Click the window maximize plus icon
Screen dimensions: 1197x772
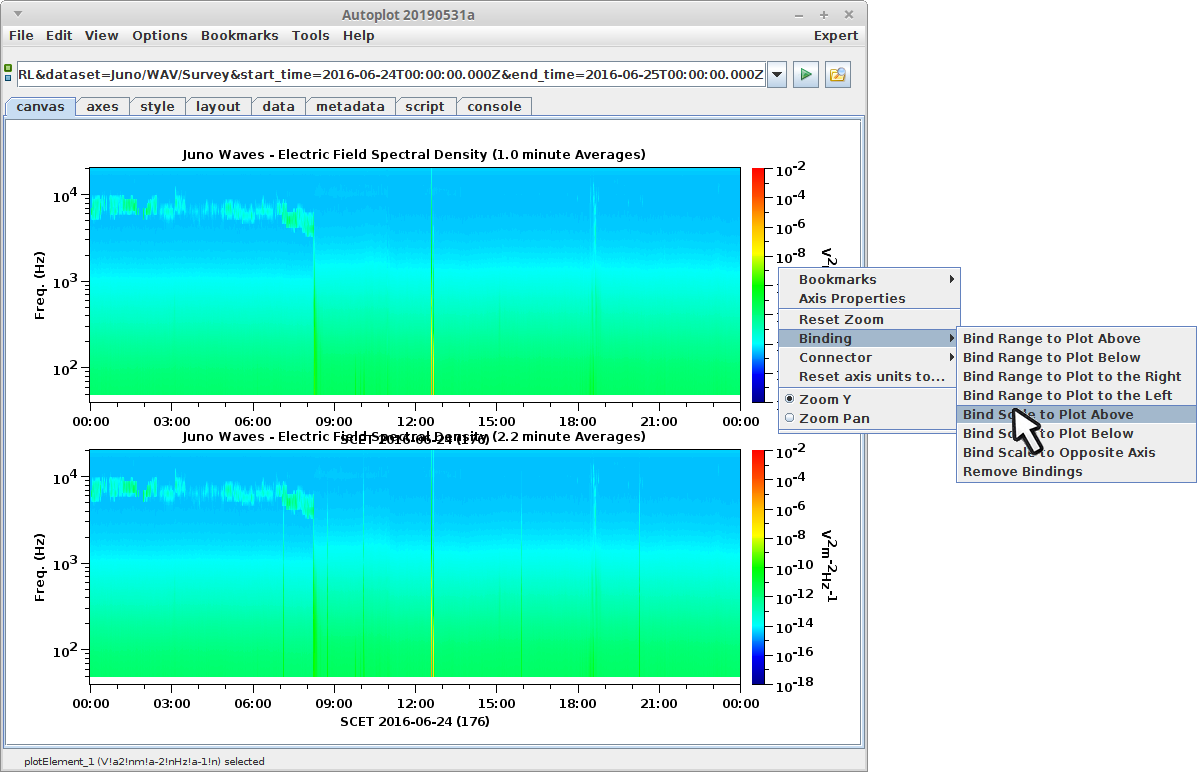pos(824,15)
